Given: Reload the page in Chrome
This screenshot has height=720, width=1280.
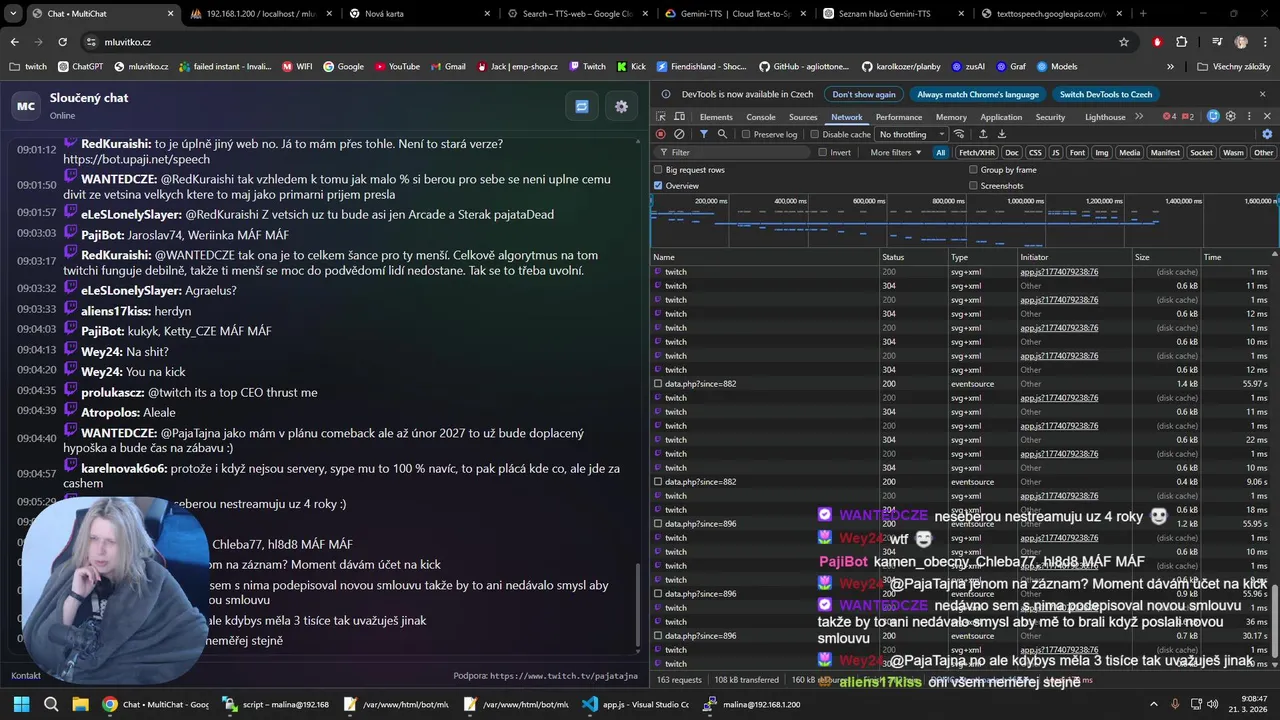Looking at the screenshot, I should click(62, 42).
